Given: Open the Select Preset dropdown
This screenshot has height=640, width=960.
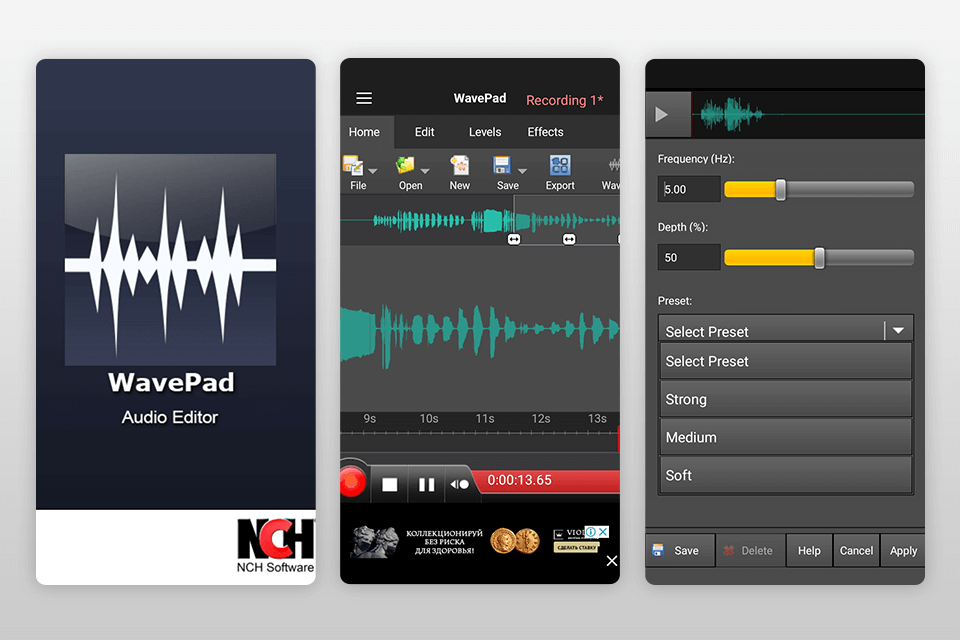Looking at the screenshot, I should [x=785, y=330].
